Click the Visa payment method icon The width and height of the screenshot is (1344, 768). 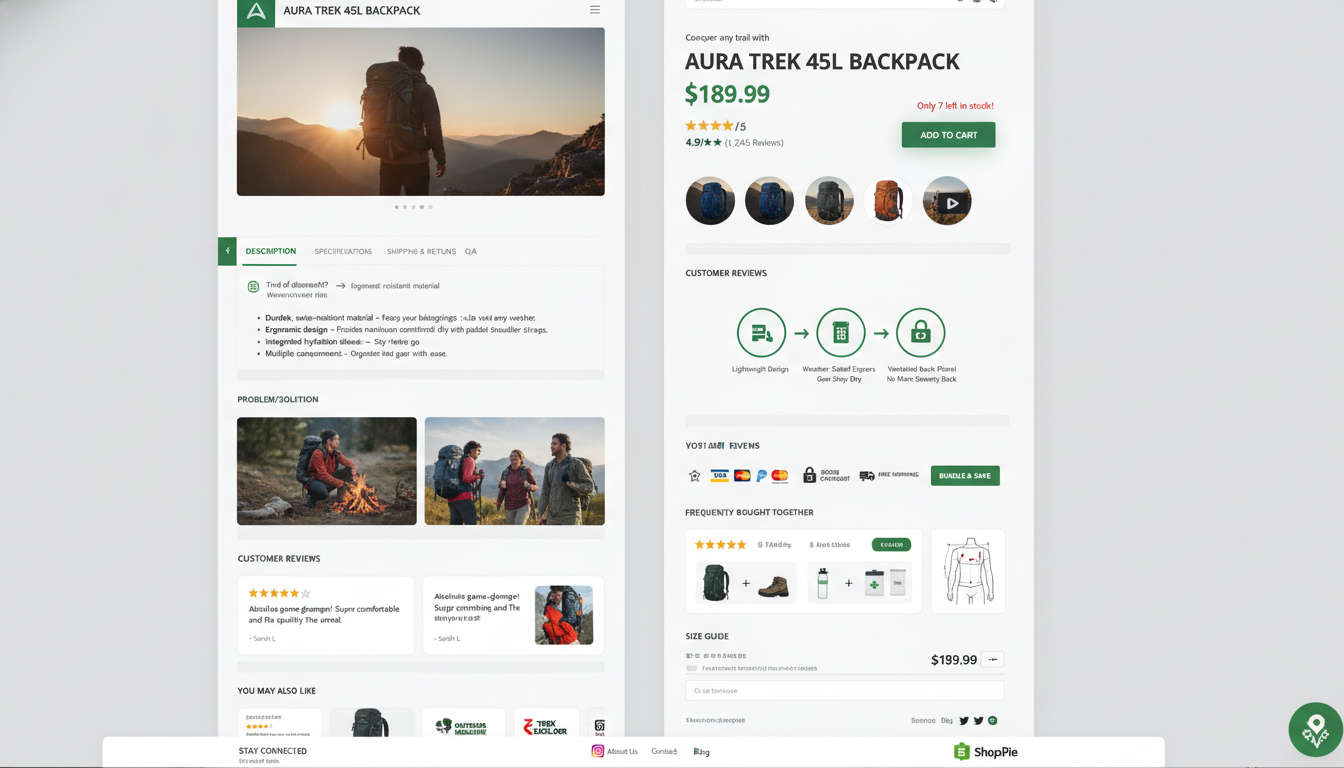(719, 476)
